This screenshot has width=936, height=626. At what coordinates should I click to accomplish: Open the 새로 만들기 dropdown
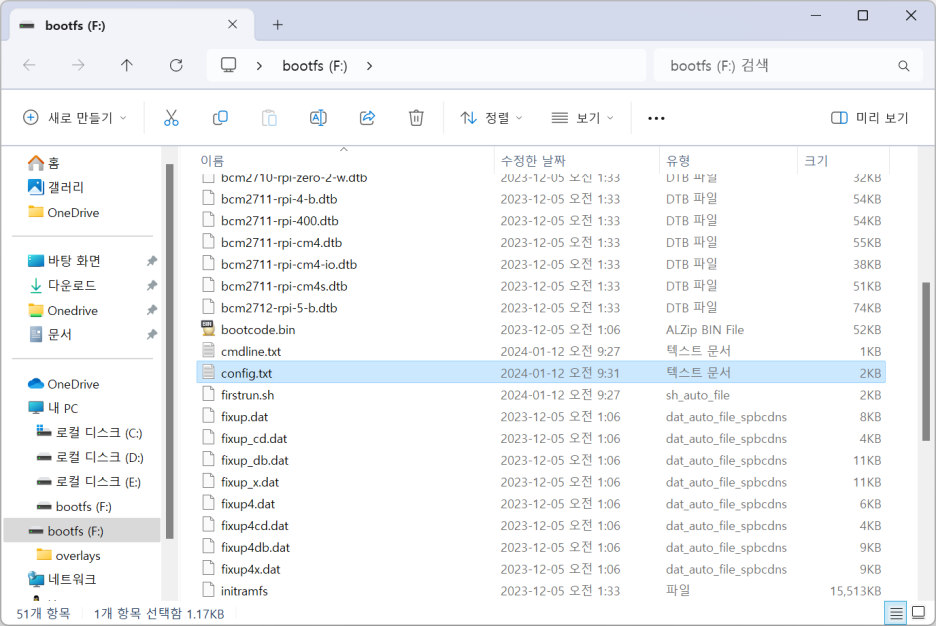(x=75, y=118)
